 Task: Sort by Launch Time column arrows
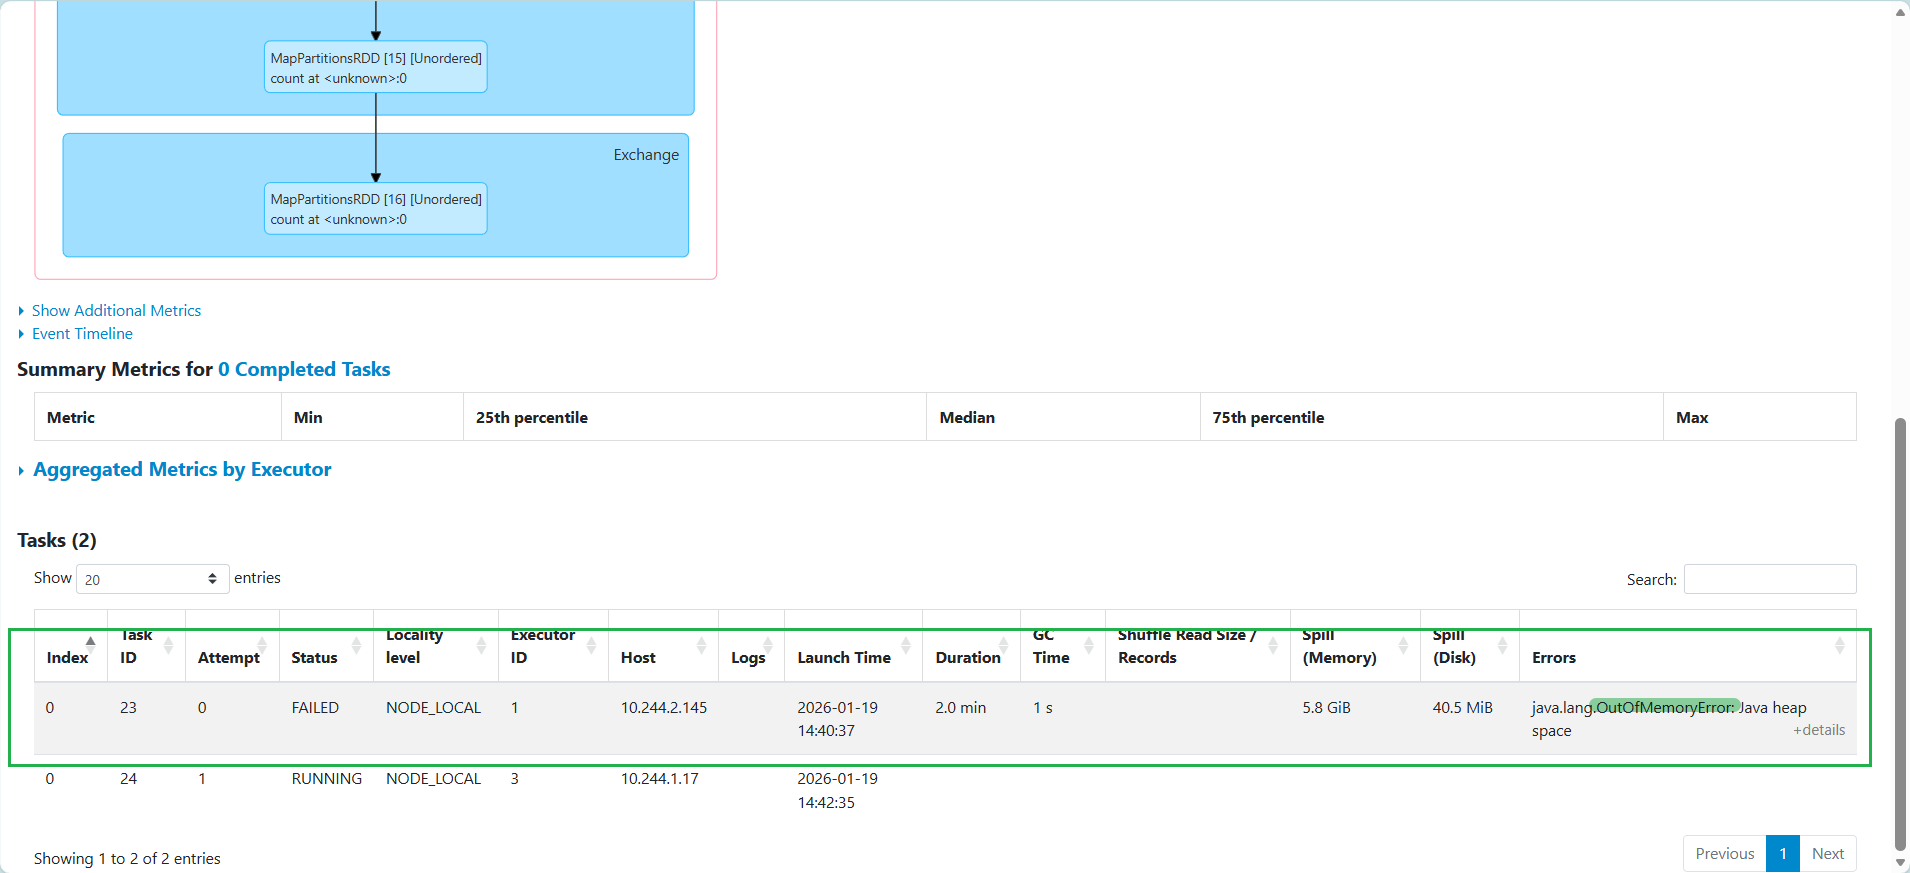point(905,645)
